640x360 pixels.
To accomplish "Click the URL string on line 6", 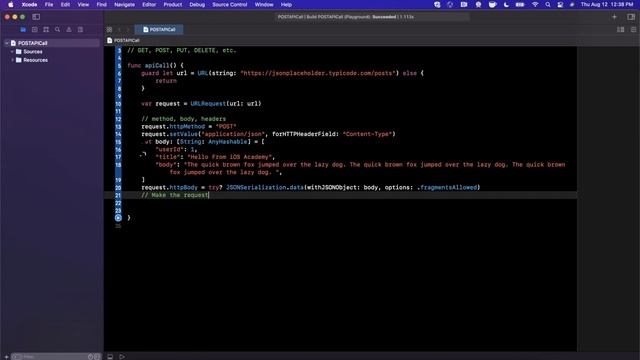I will click(x=318, y=73).
